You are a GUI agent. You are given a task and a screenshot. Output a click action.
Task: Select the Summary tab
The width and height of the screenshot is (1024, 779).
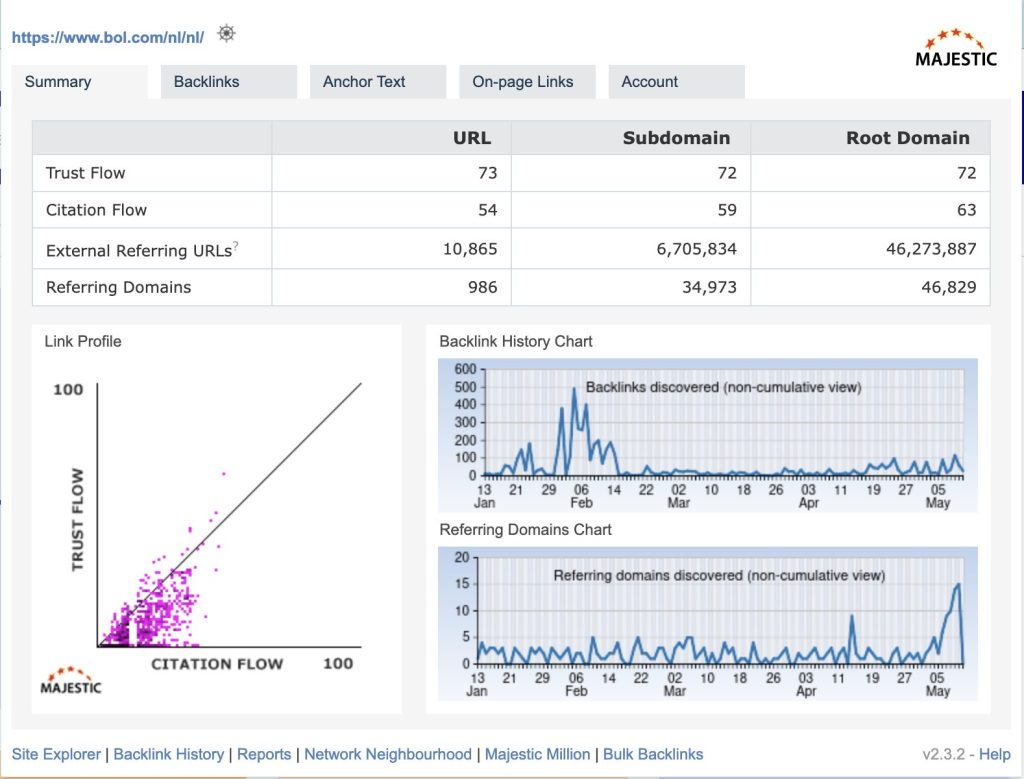(x=80, y=82)
